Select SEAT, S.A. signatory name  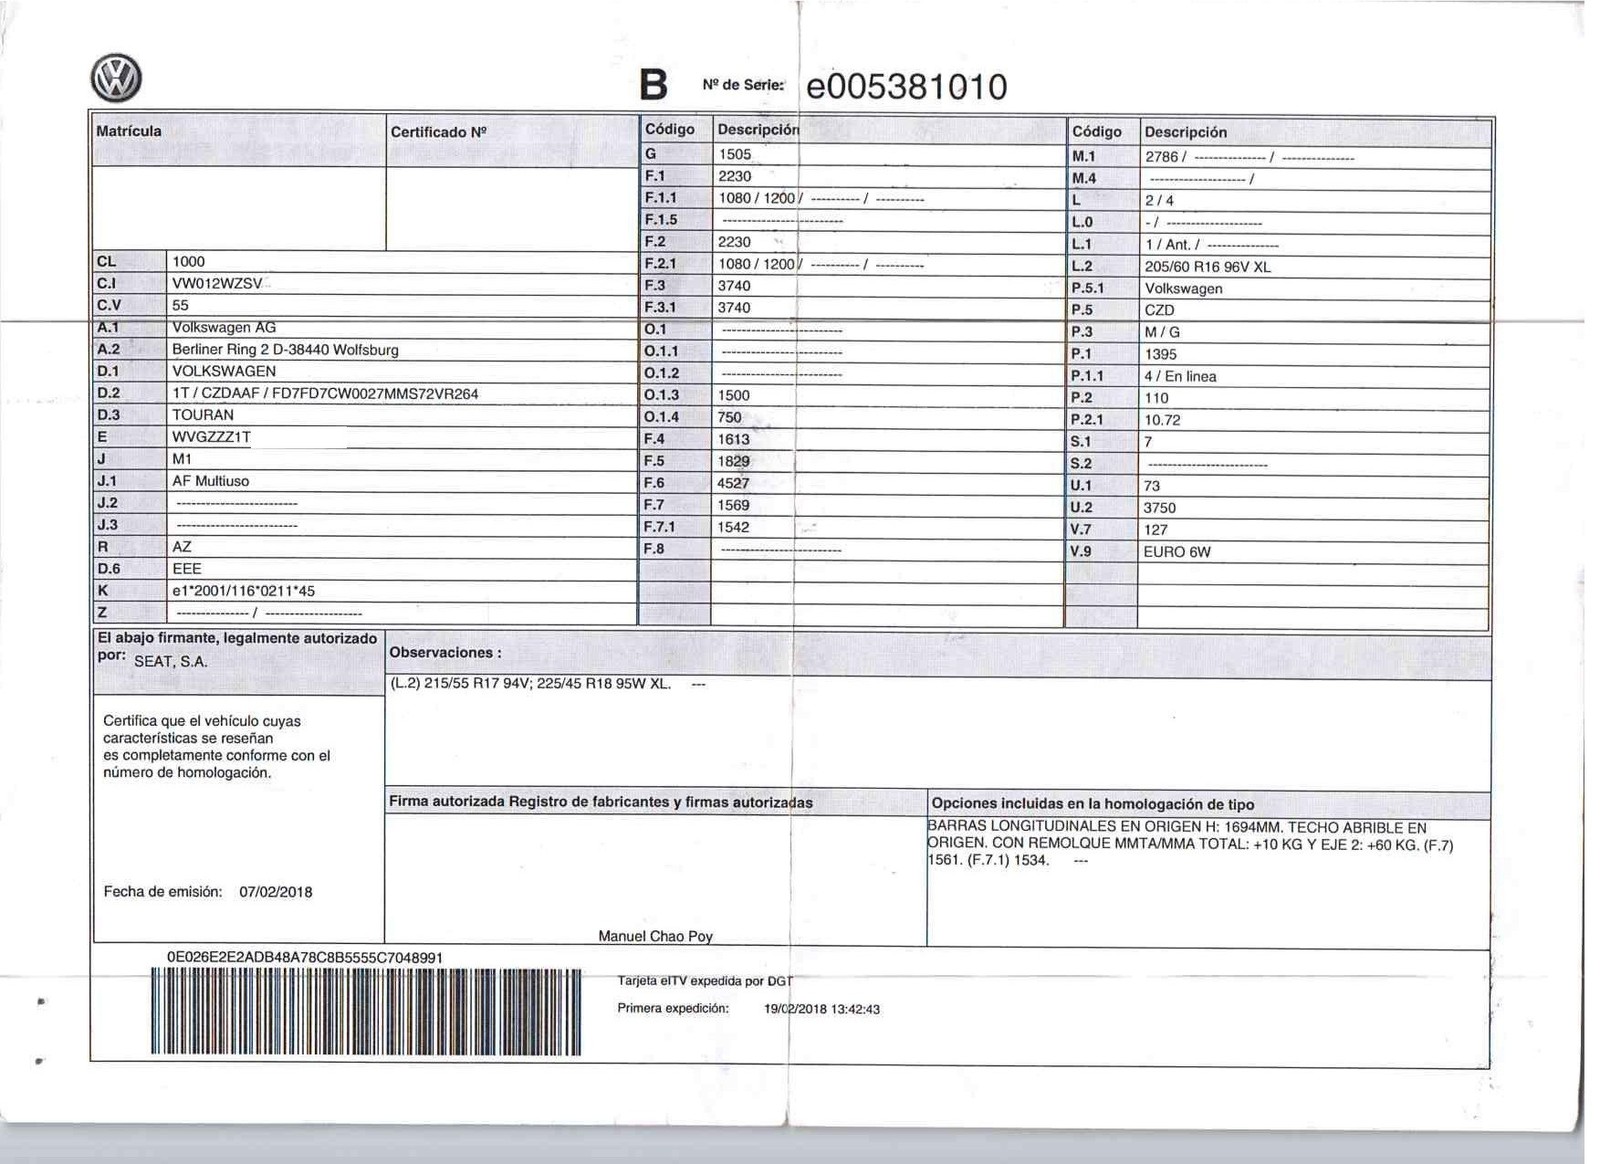[171, 662]
